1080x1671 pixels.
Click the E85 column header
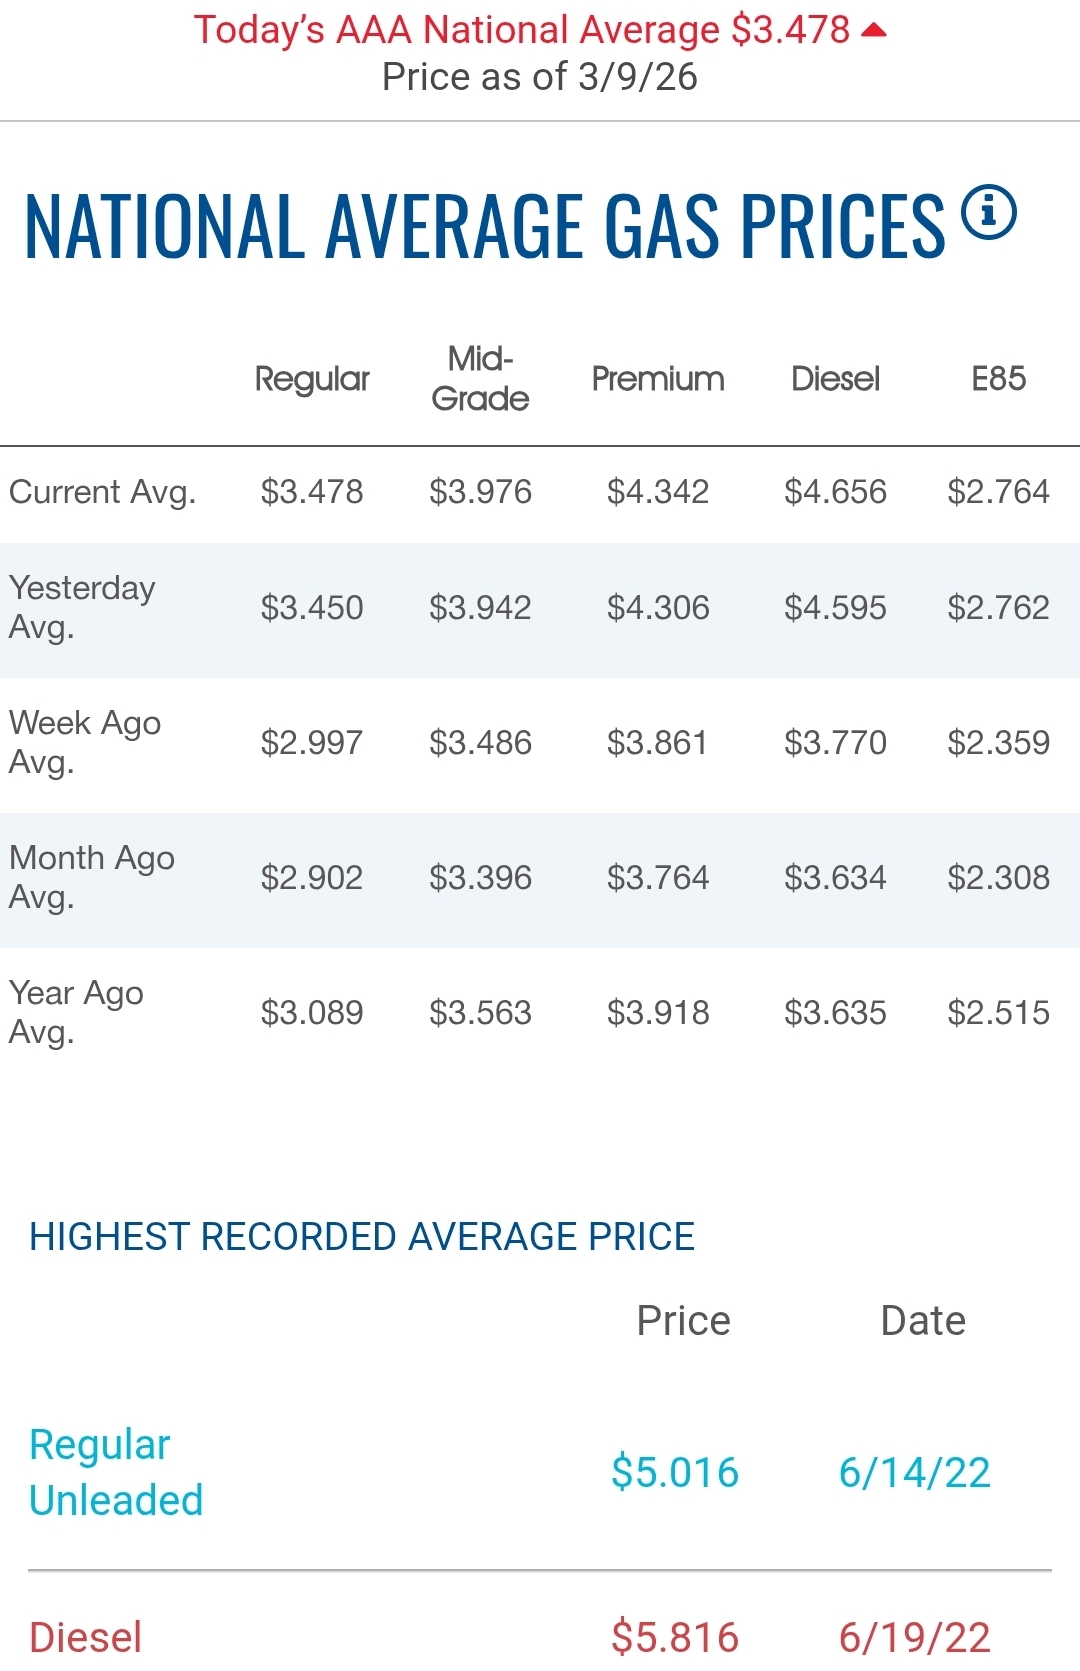tap(998, 379)
